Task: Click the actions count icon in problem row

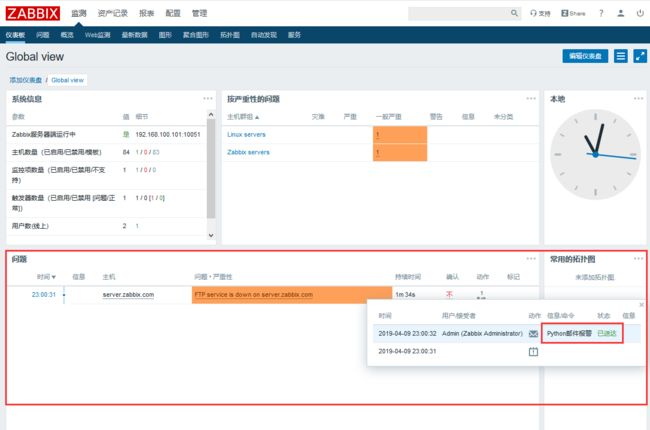Action: (481, 295)
